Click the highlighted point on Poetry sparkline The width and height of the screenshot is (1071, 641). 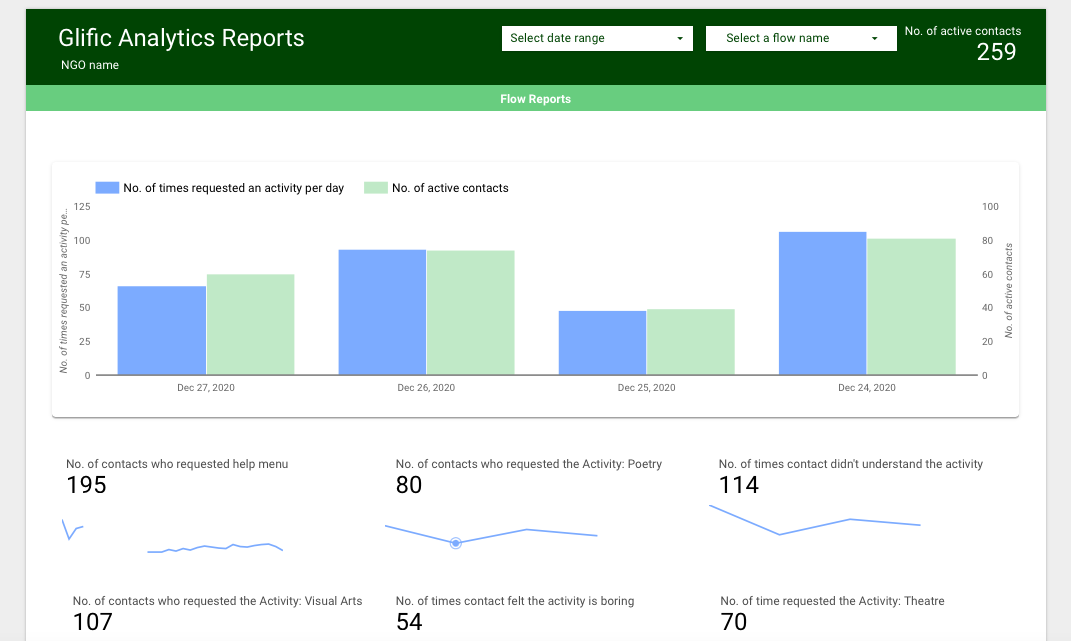click(x=456, y=543)
